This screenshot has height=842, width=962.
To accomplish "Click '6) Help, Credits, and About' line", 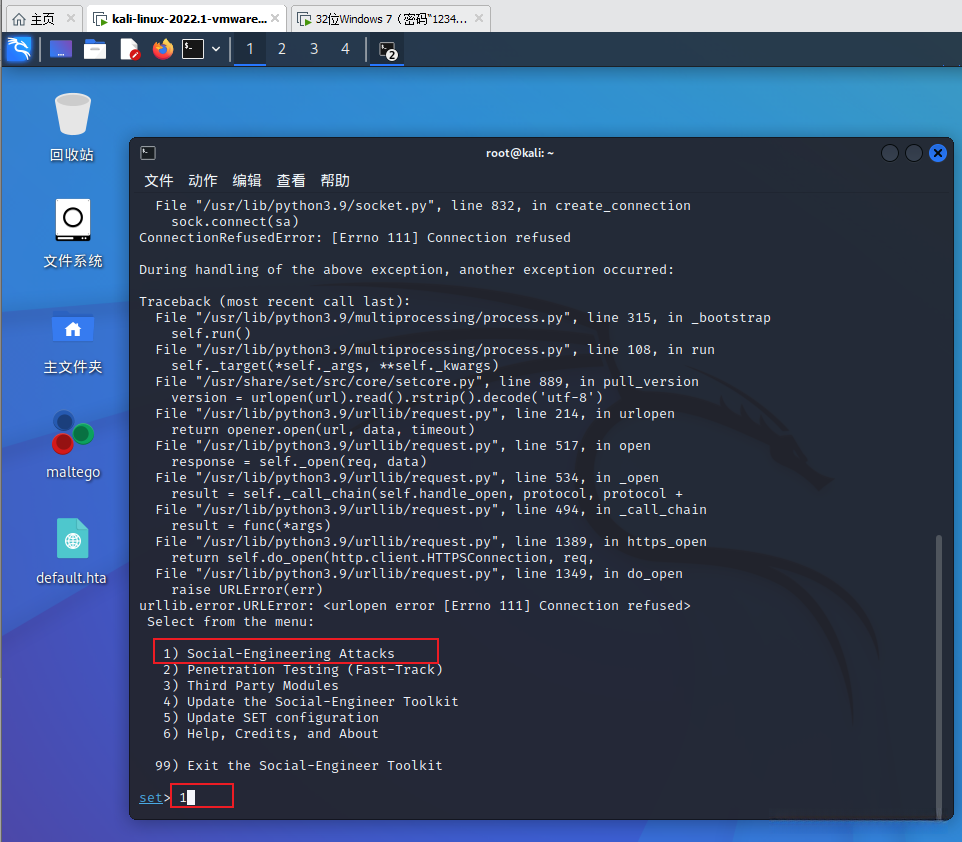I will 271,733.
